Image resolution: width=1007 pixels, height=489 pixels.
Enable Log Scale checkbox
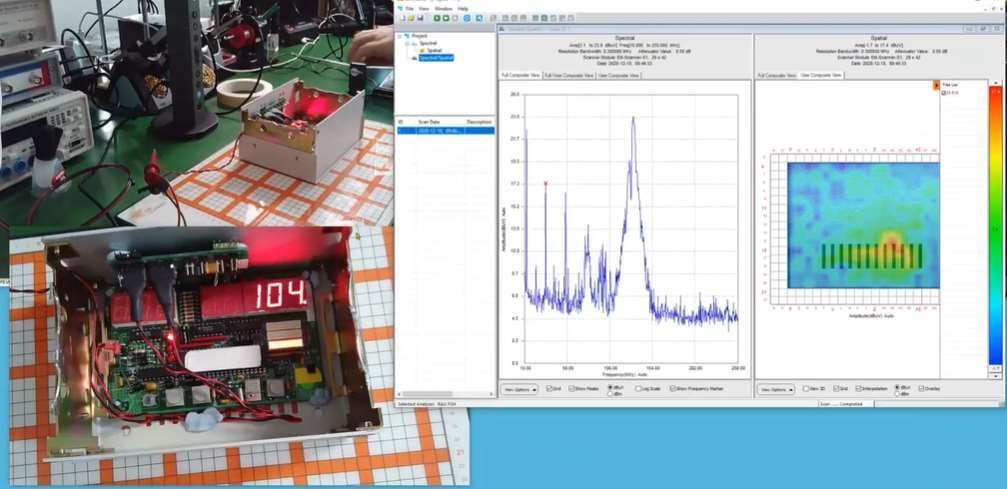tap(638, 389)
